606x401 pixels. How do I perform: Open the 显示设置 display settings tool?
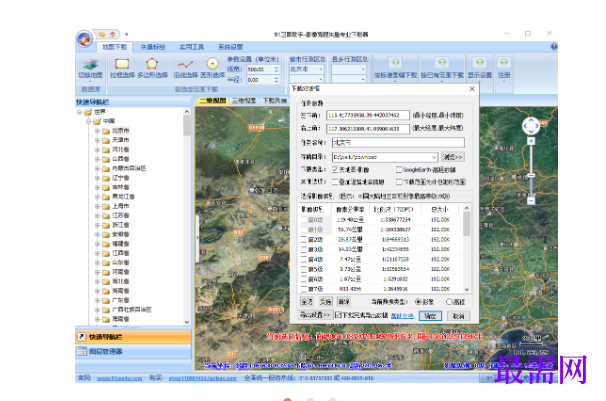click(x=480, y=69)
